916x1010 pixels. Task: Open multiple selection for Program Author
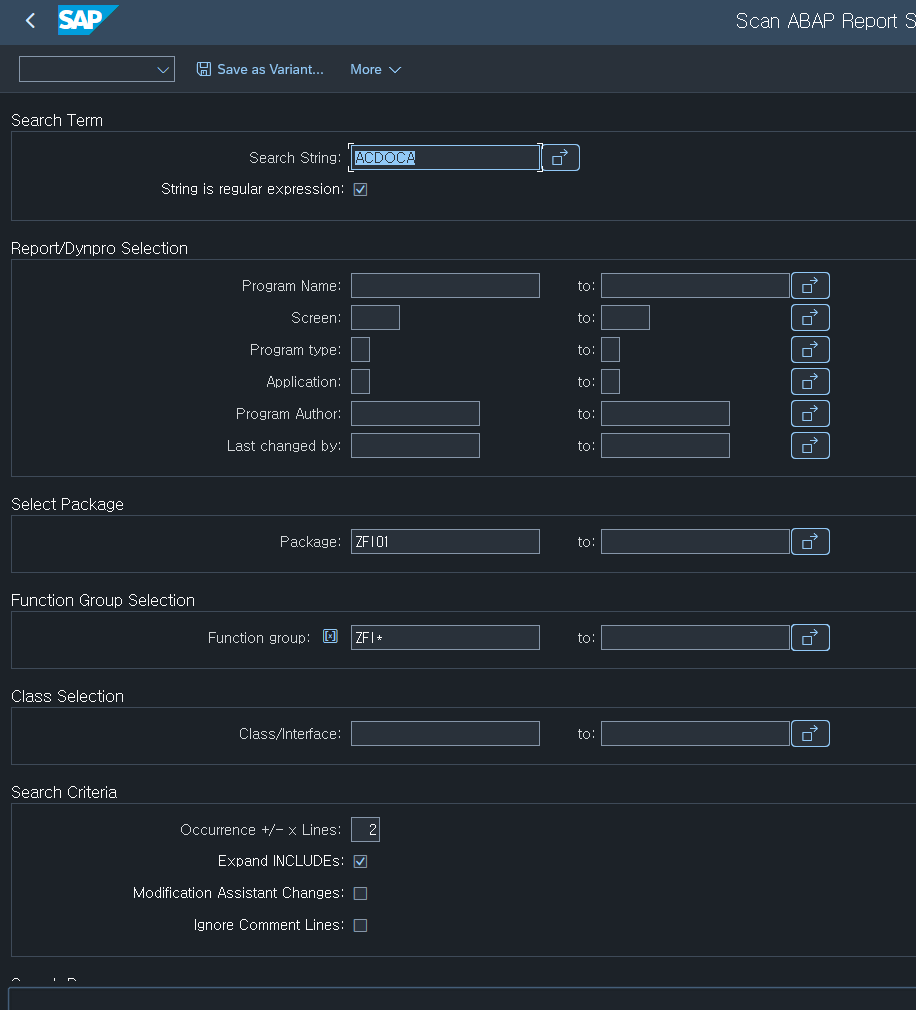(810, 414)
